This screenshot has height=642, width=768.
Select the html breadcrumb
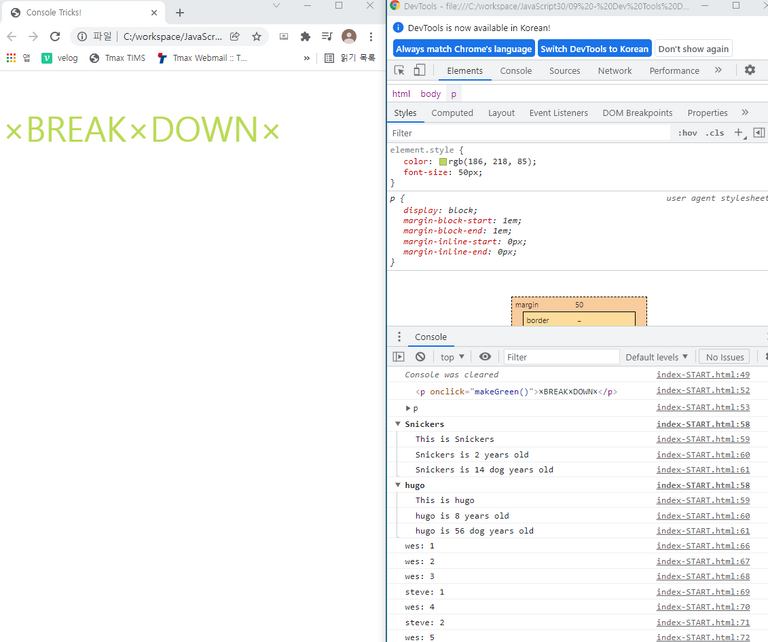tap(401, 94)
